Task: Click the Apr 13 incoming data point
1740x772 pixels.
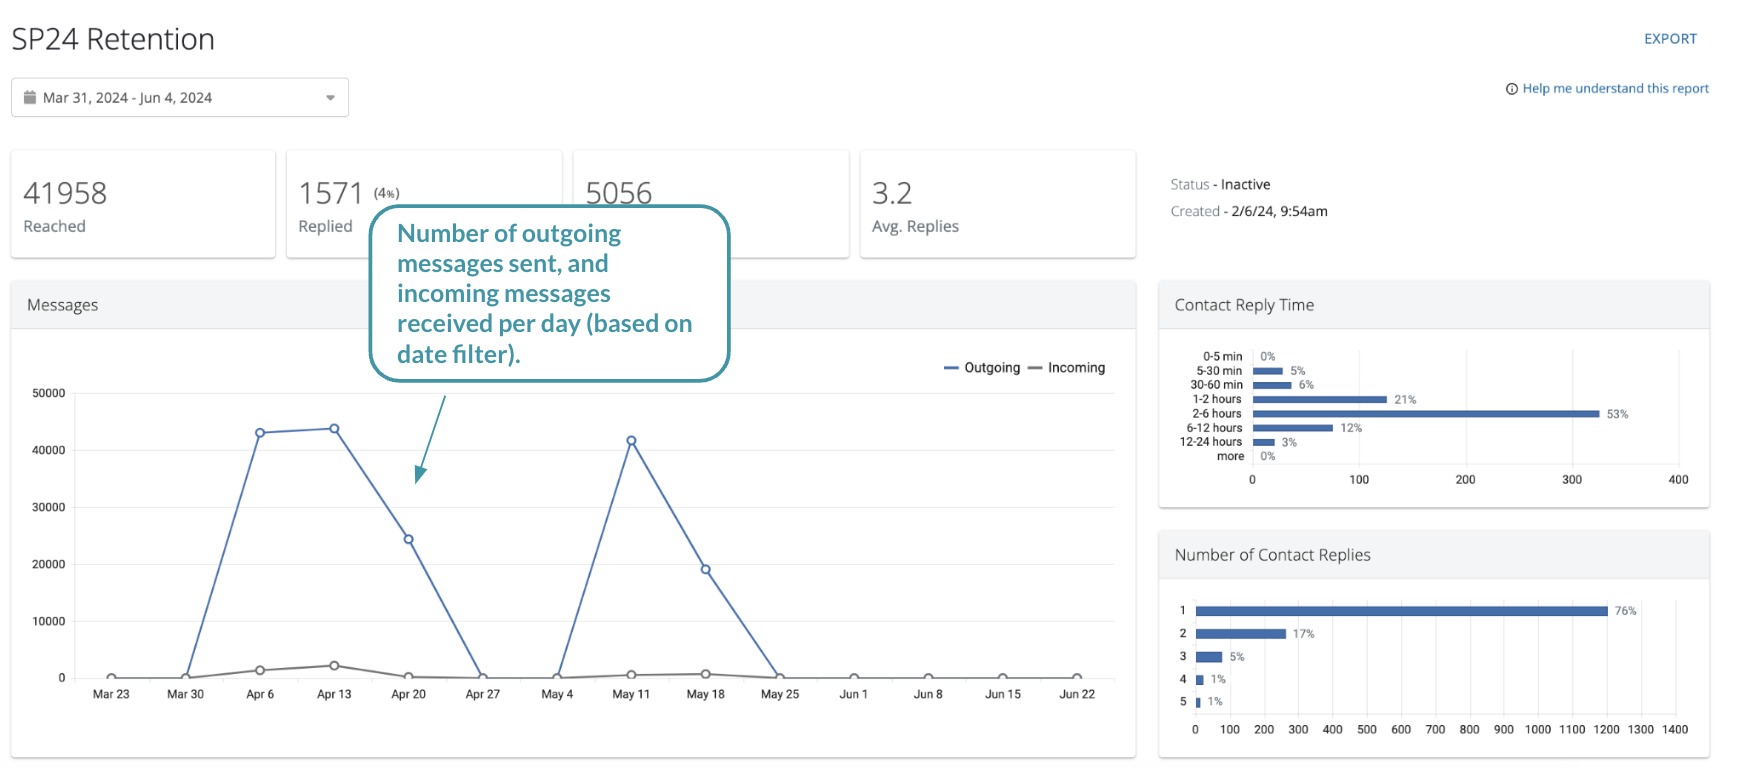Action: [334, 665]
